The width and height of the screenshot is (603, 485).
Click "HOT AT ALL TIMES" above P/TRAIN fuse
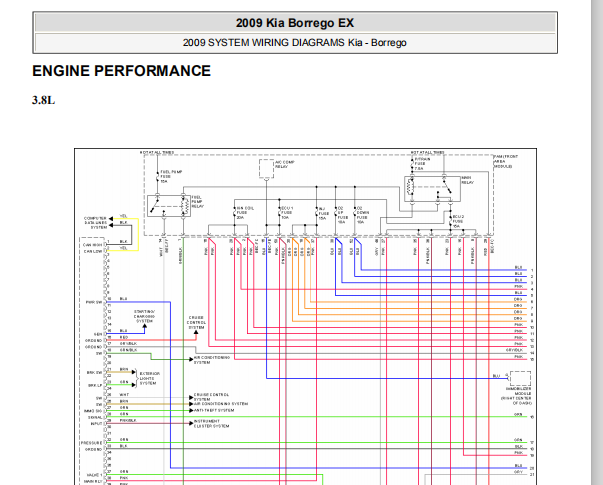[427, 153]
